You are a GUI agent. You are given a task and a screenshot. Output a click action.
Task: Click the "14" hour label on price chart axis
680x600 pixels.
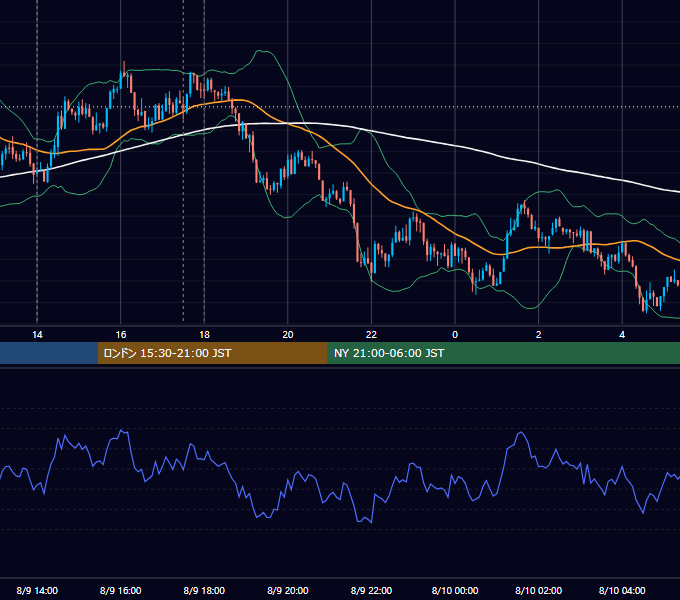[x=37, y=335]
